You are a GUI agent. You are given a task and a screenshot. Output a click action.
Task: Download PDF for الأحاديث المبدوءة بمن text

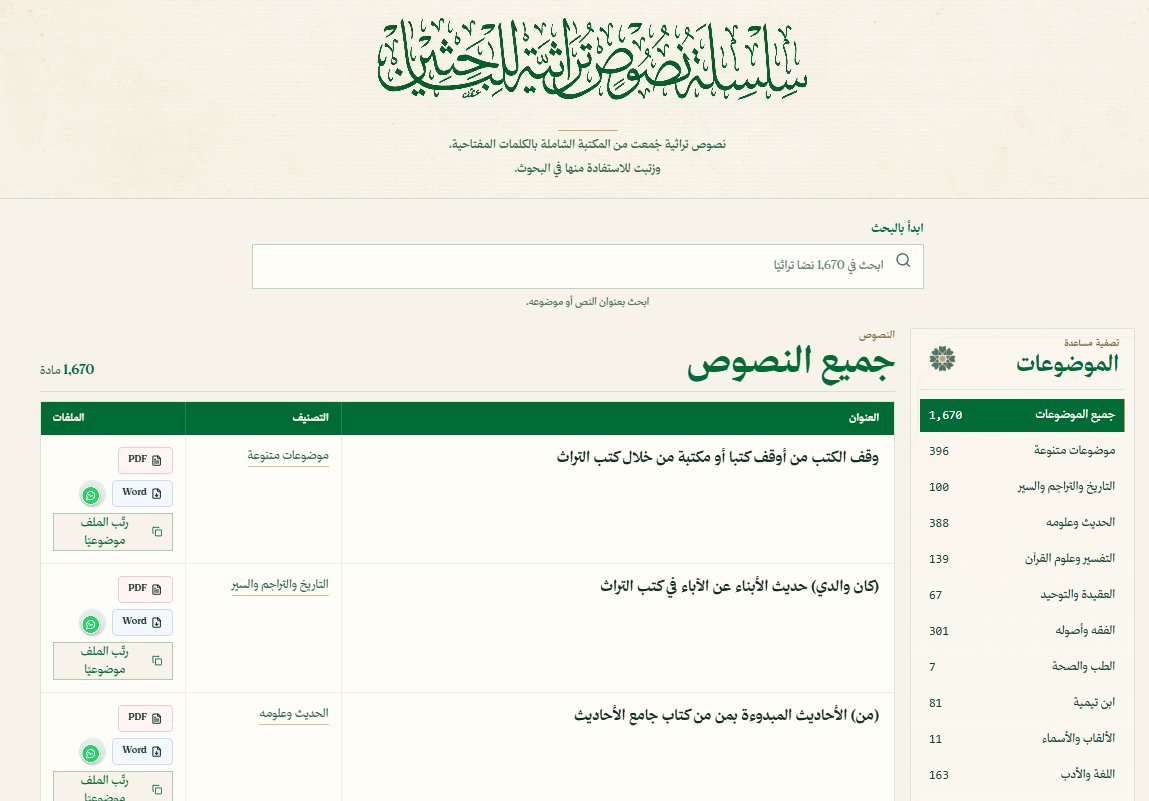point(145,718)
